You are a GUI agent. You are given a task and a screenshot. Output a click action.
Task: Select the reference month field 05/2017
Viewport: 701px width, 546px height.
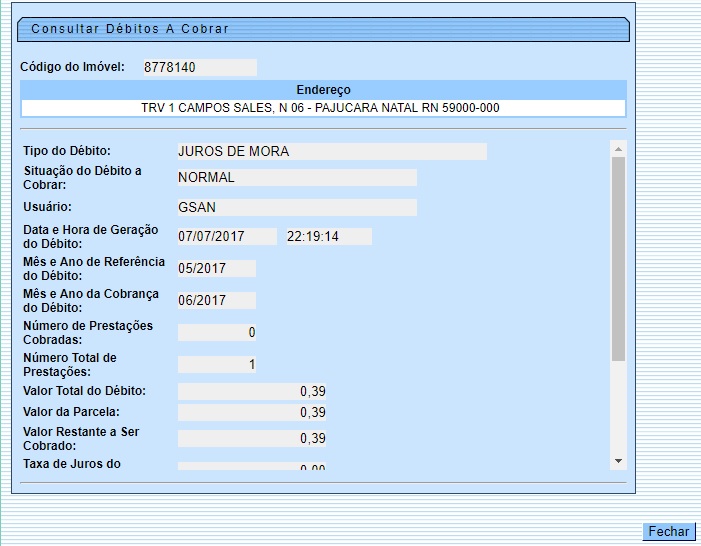[x=216, y=269]
